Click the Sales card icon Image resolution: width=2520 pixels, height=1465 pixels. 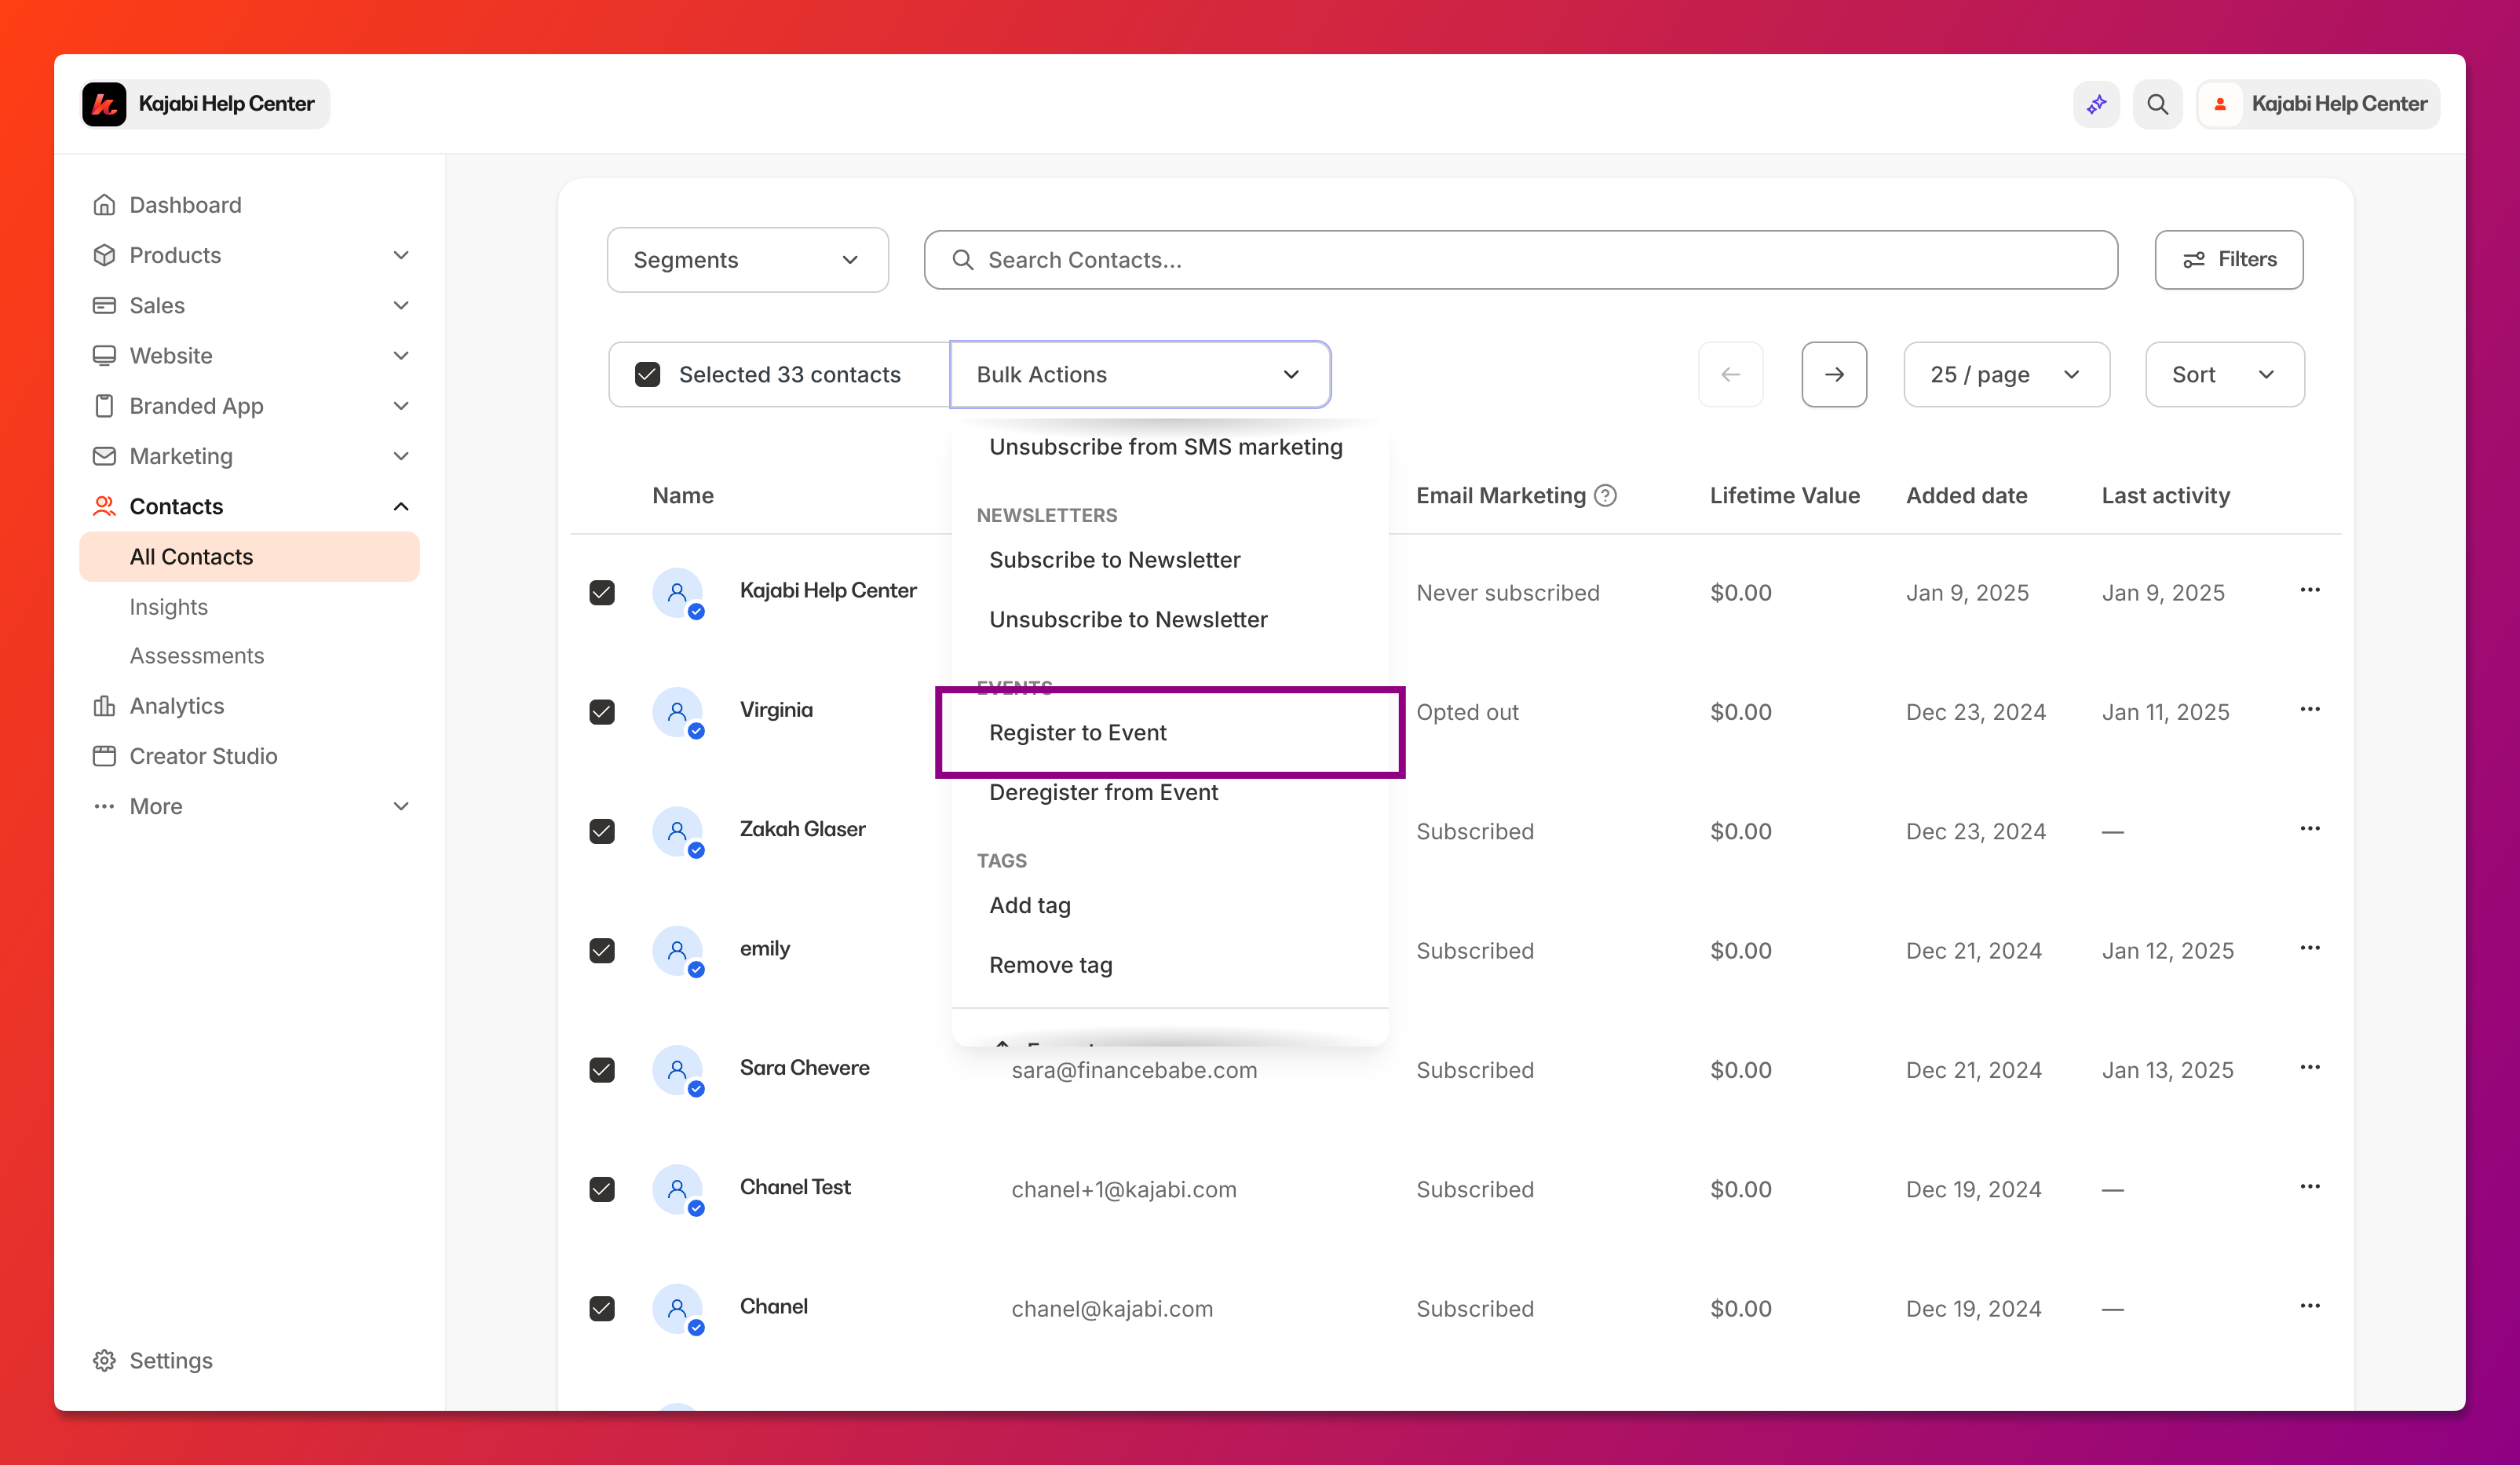coord(104,305)
